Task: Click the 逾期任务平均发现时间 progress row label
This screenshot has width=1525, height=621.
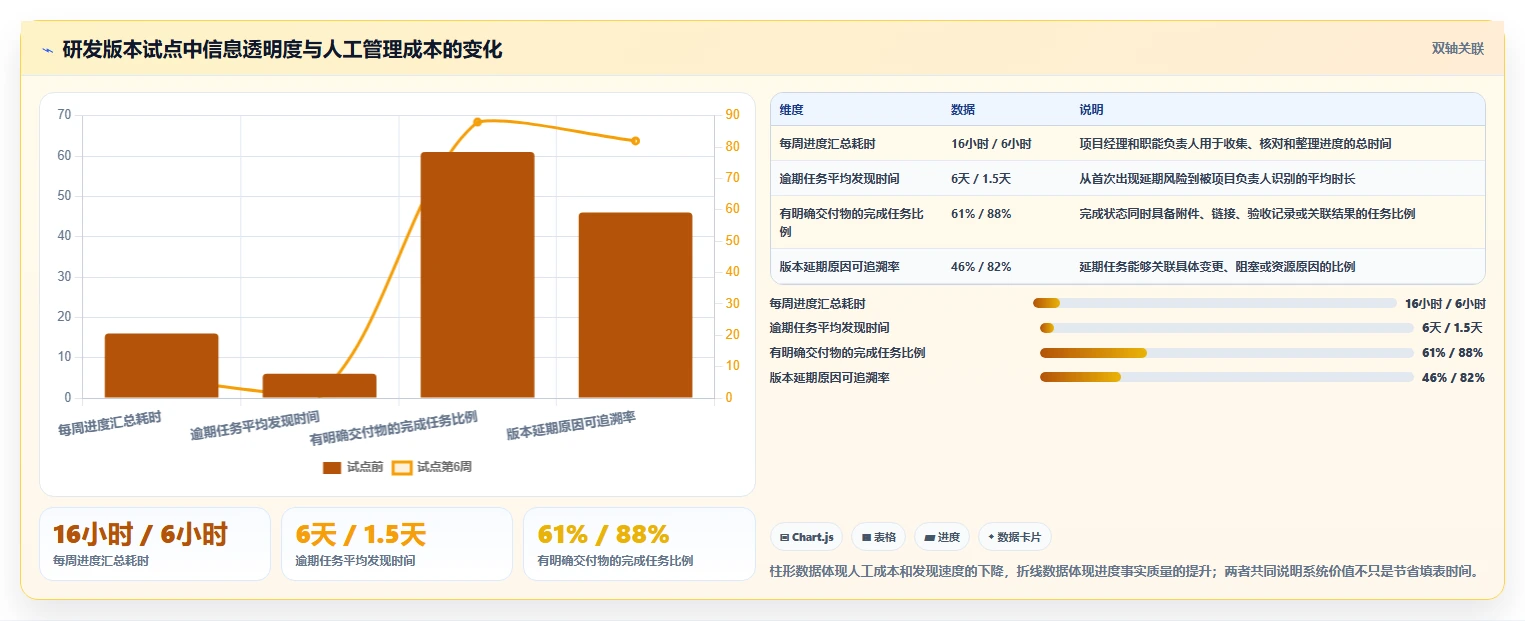Action: click(829, 328)
